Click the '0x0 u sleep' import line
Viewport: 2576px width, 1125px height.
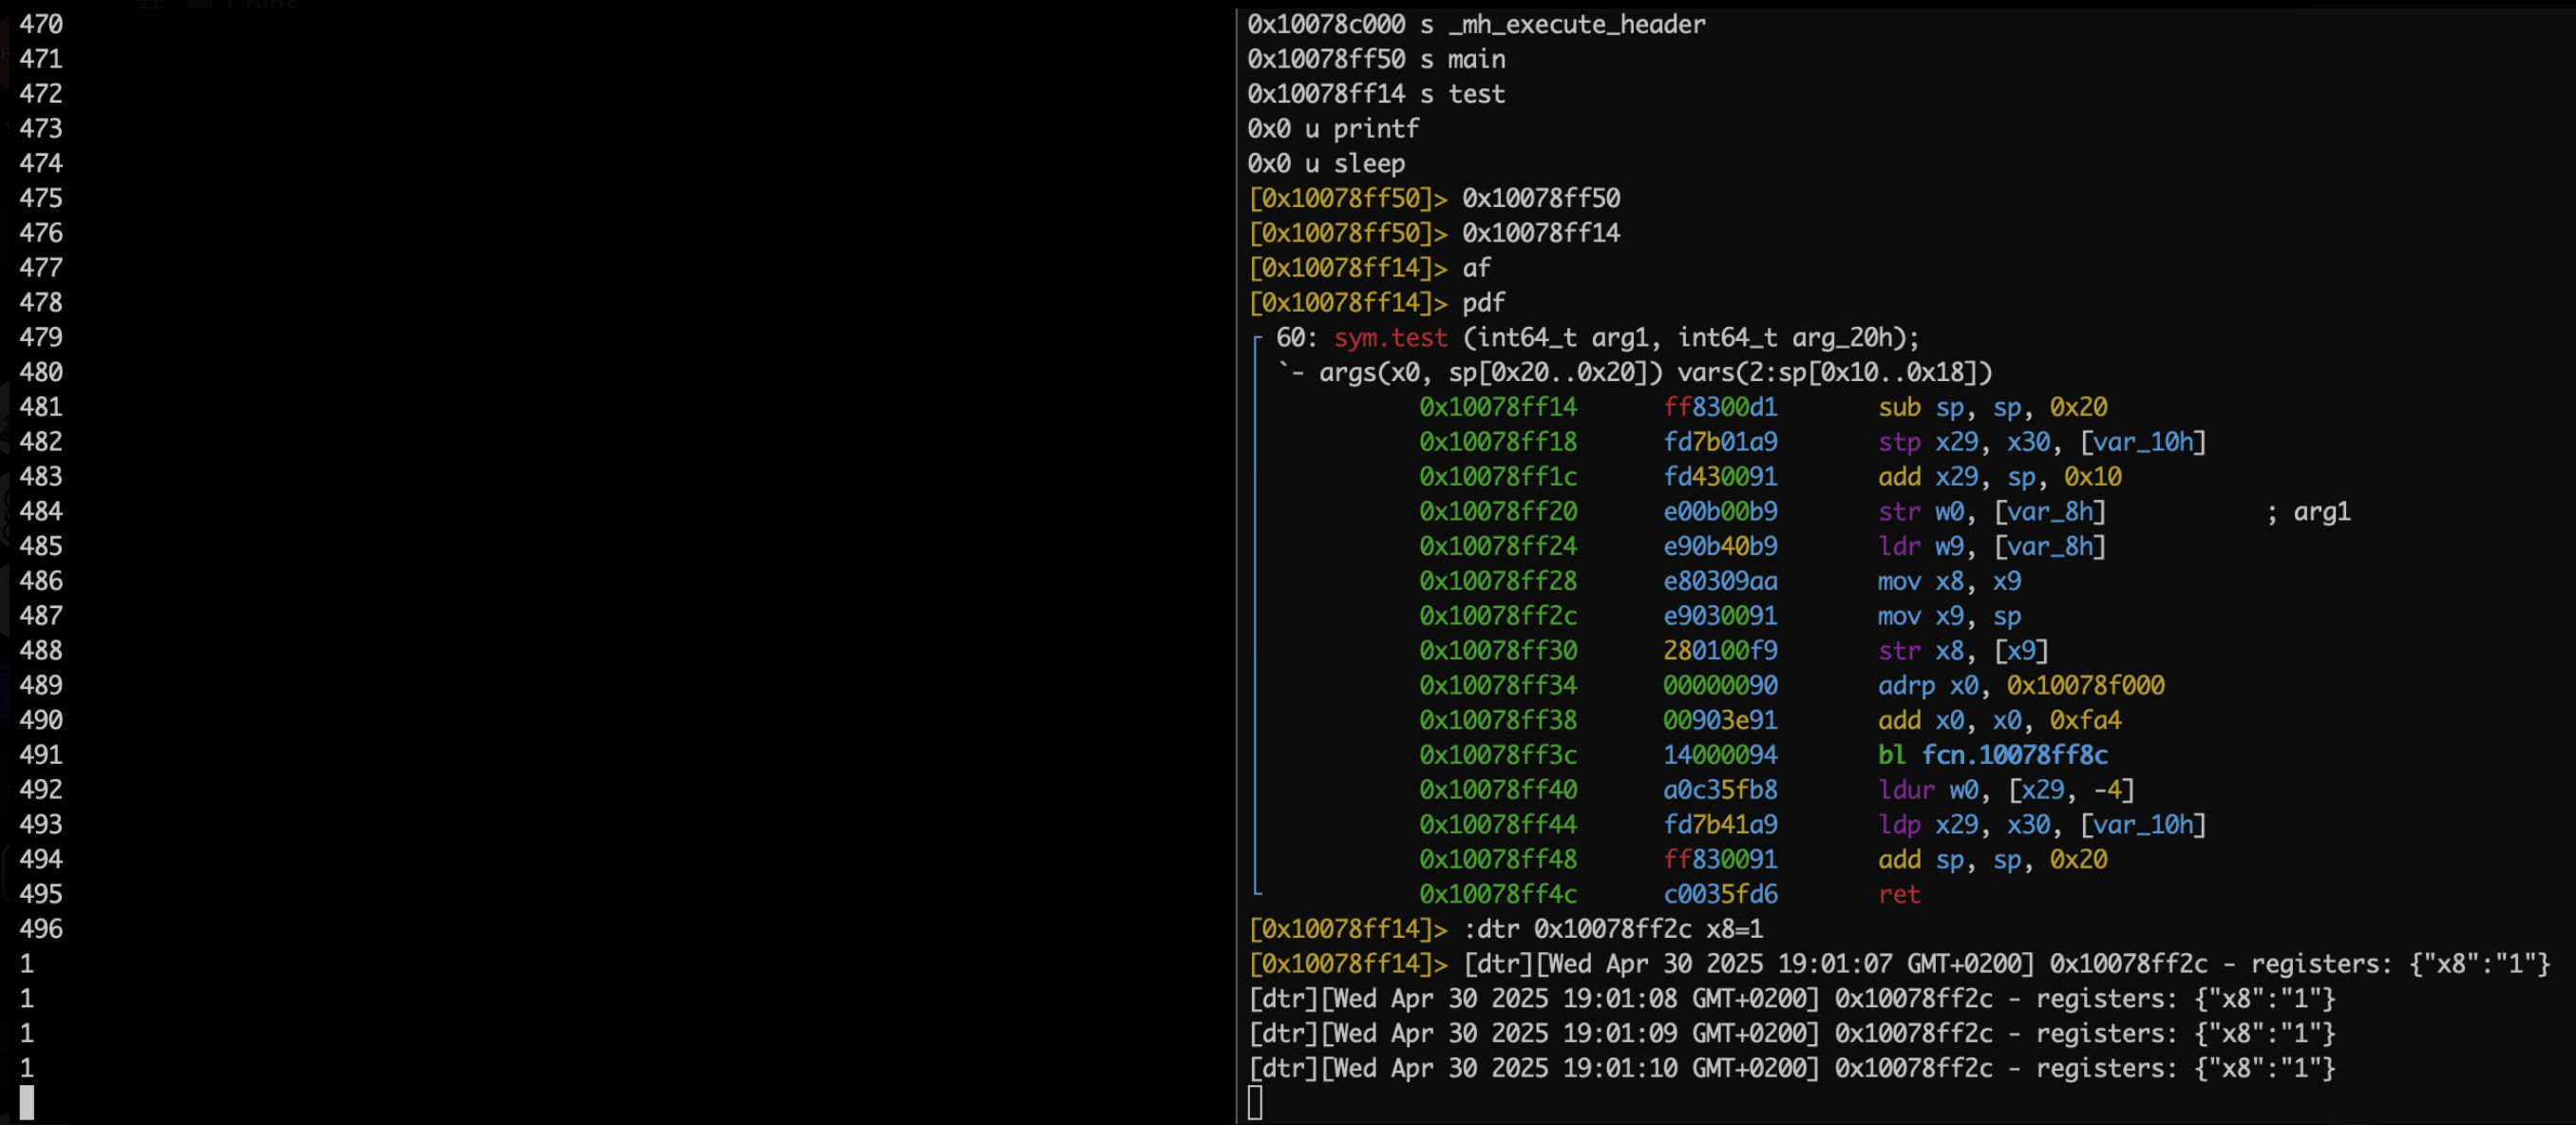tap(1326, 164)
